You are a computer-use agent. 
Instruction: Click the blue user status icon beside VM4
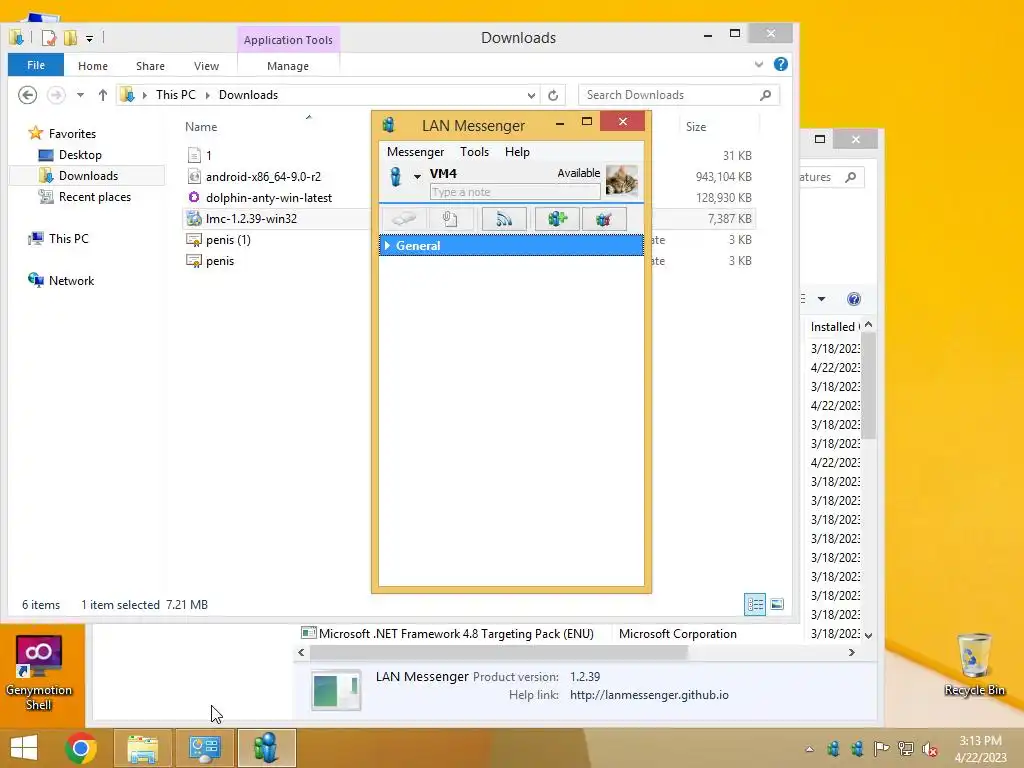click(x=395, y=176)
